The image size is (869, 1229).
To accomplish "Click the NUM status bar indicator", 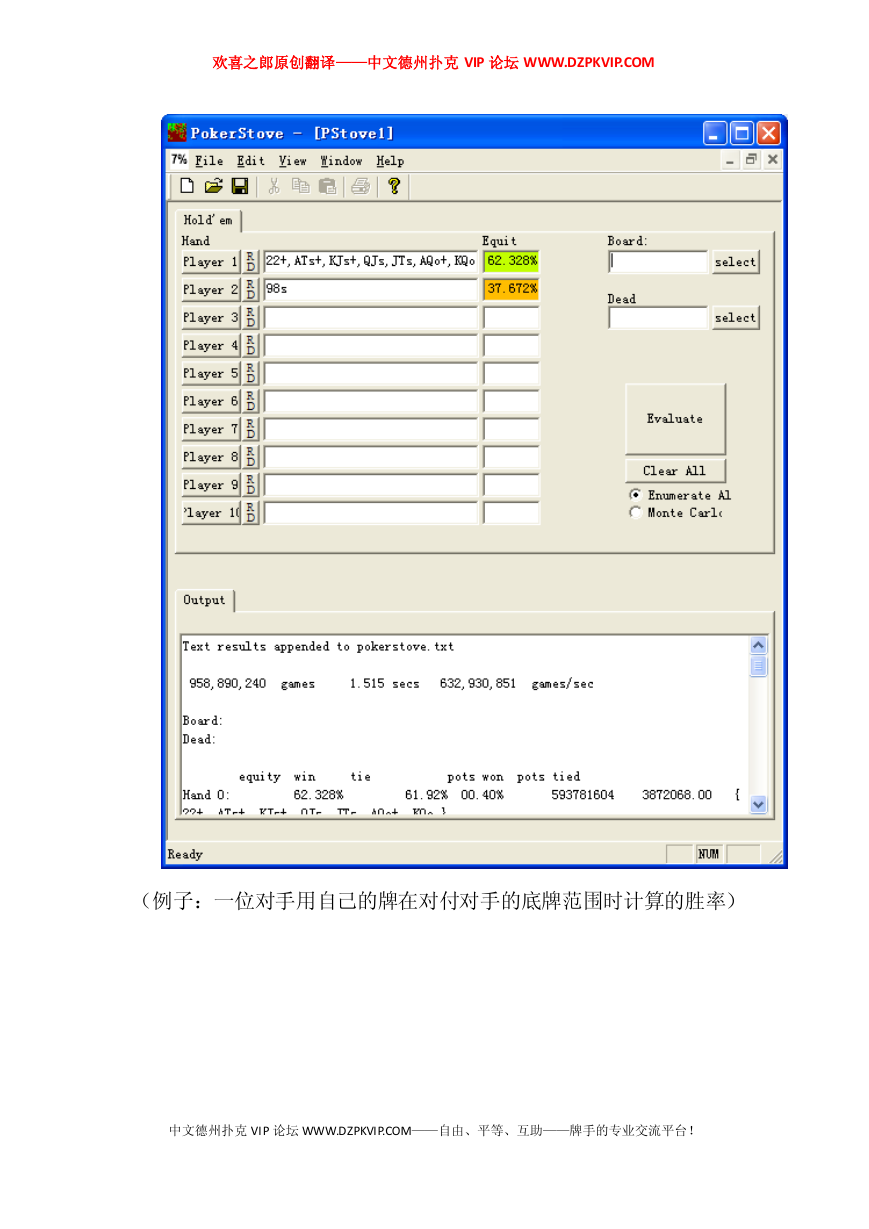I will pyautogui.click(x=708, y=854).
